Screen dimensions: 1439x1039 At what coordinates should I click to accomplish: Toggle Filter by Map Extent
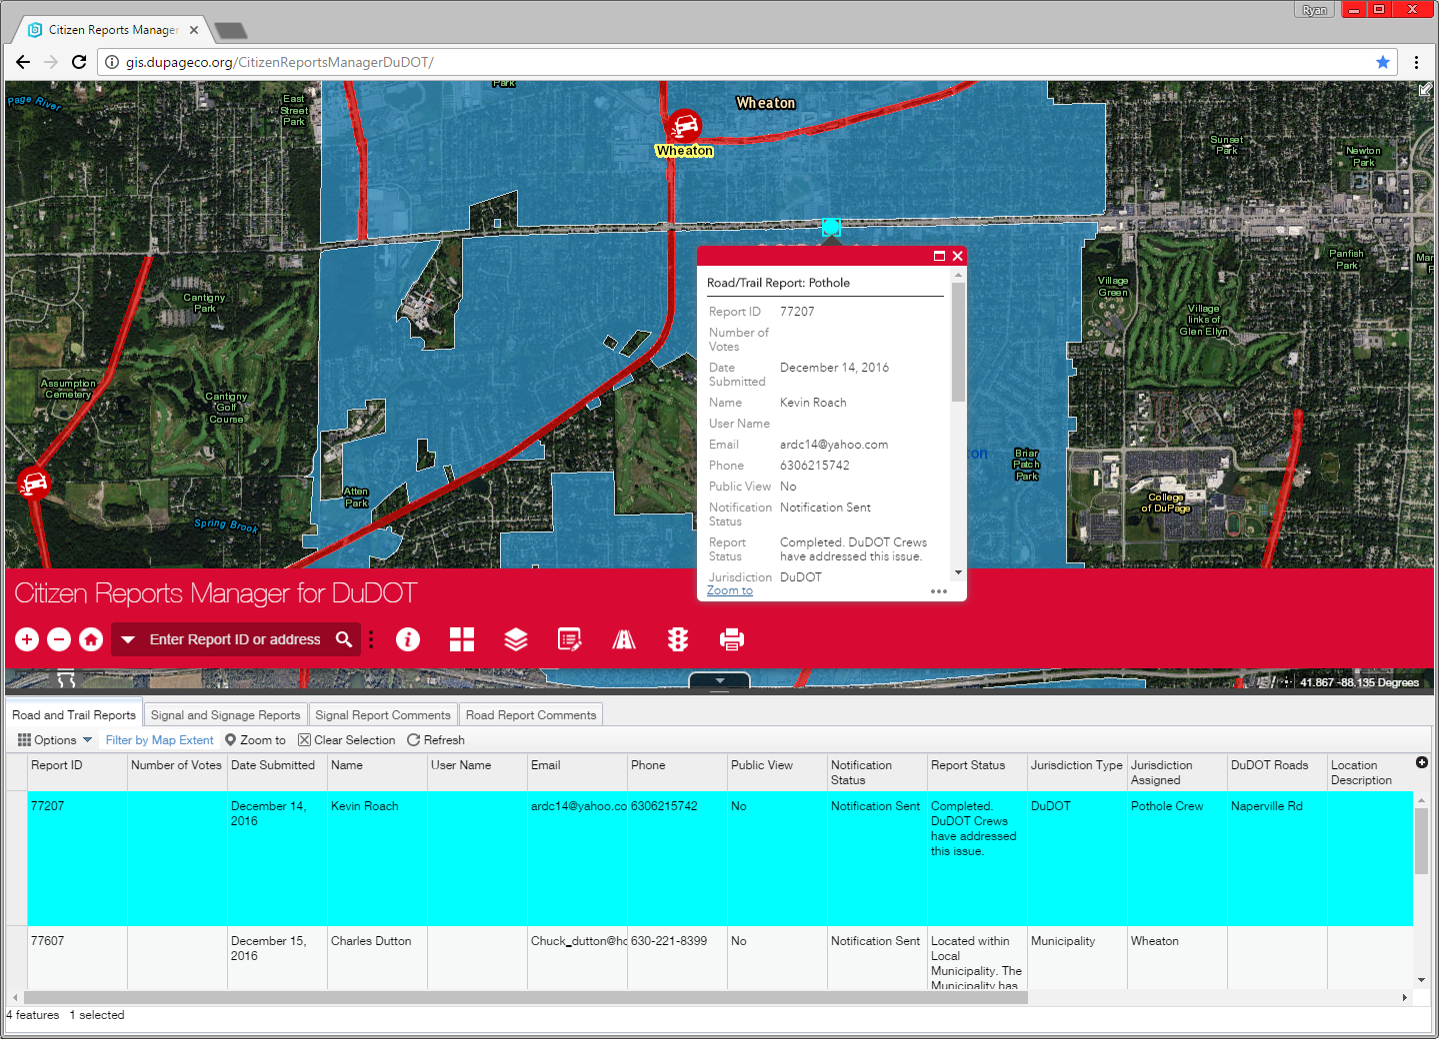159,740
